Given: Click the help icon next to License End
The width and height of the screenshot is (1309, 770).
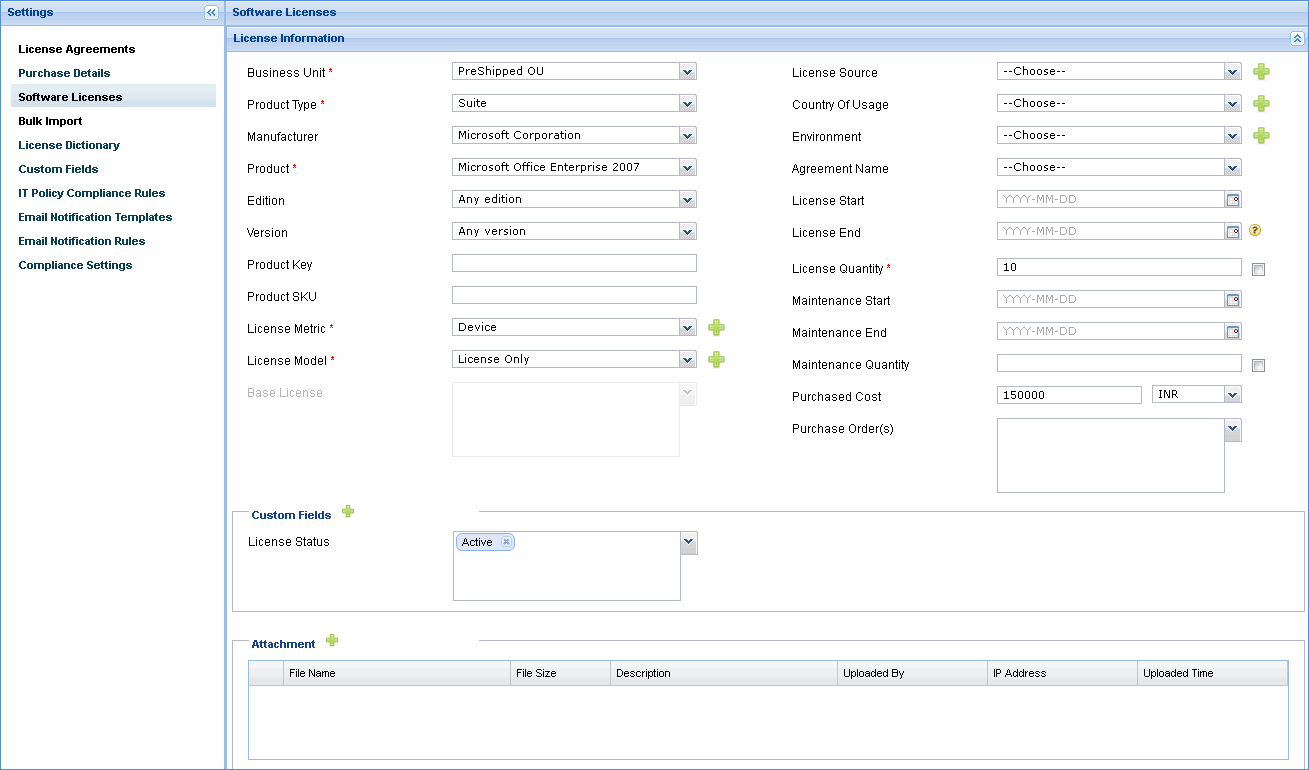Looking at the screenshot, I should [x=1255, y=231].
